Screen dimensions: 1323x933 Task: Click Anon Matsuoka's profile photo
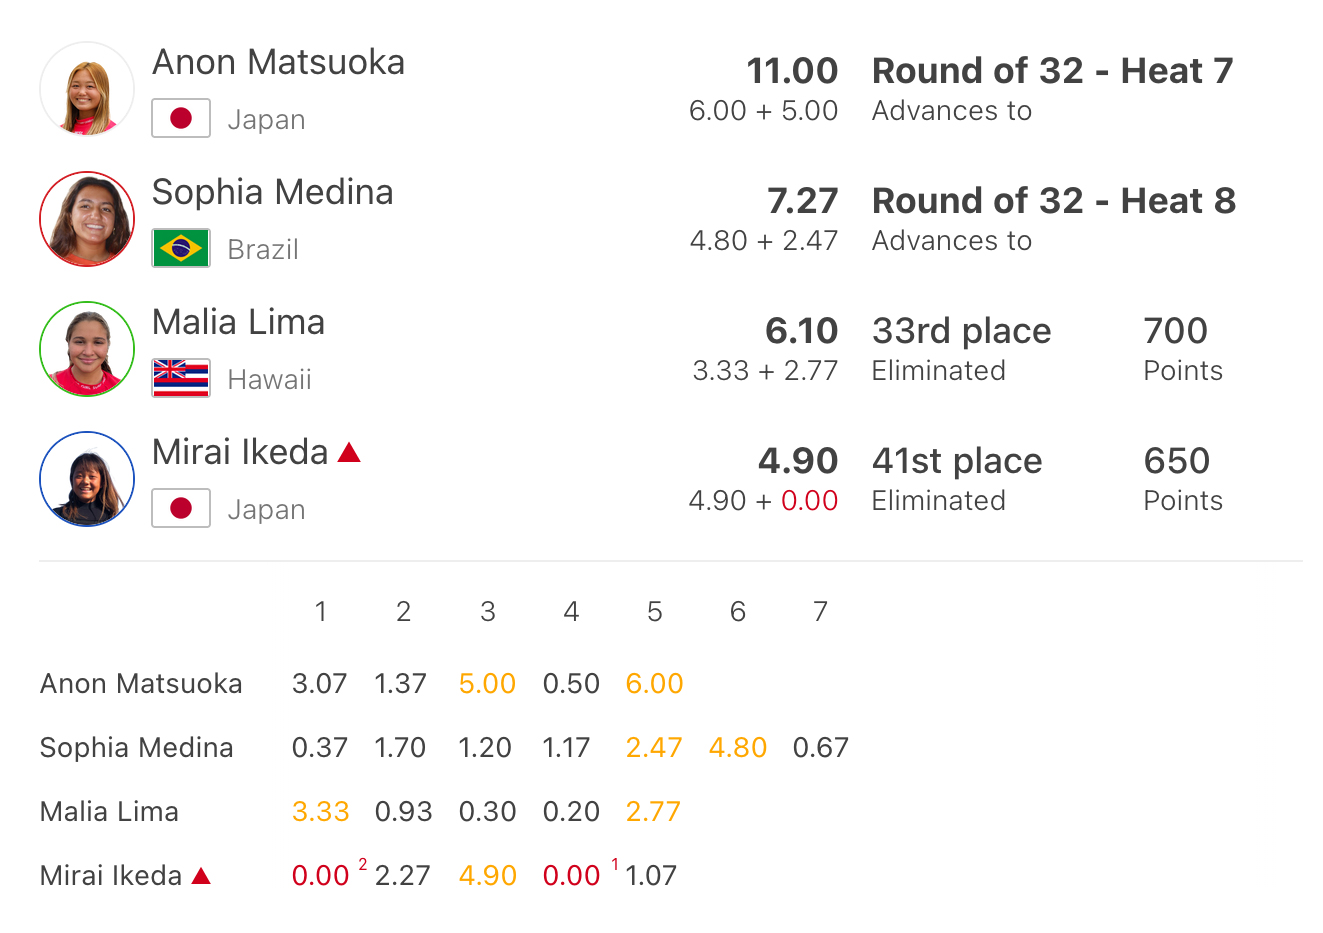87,89
